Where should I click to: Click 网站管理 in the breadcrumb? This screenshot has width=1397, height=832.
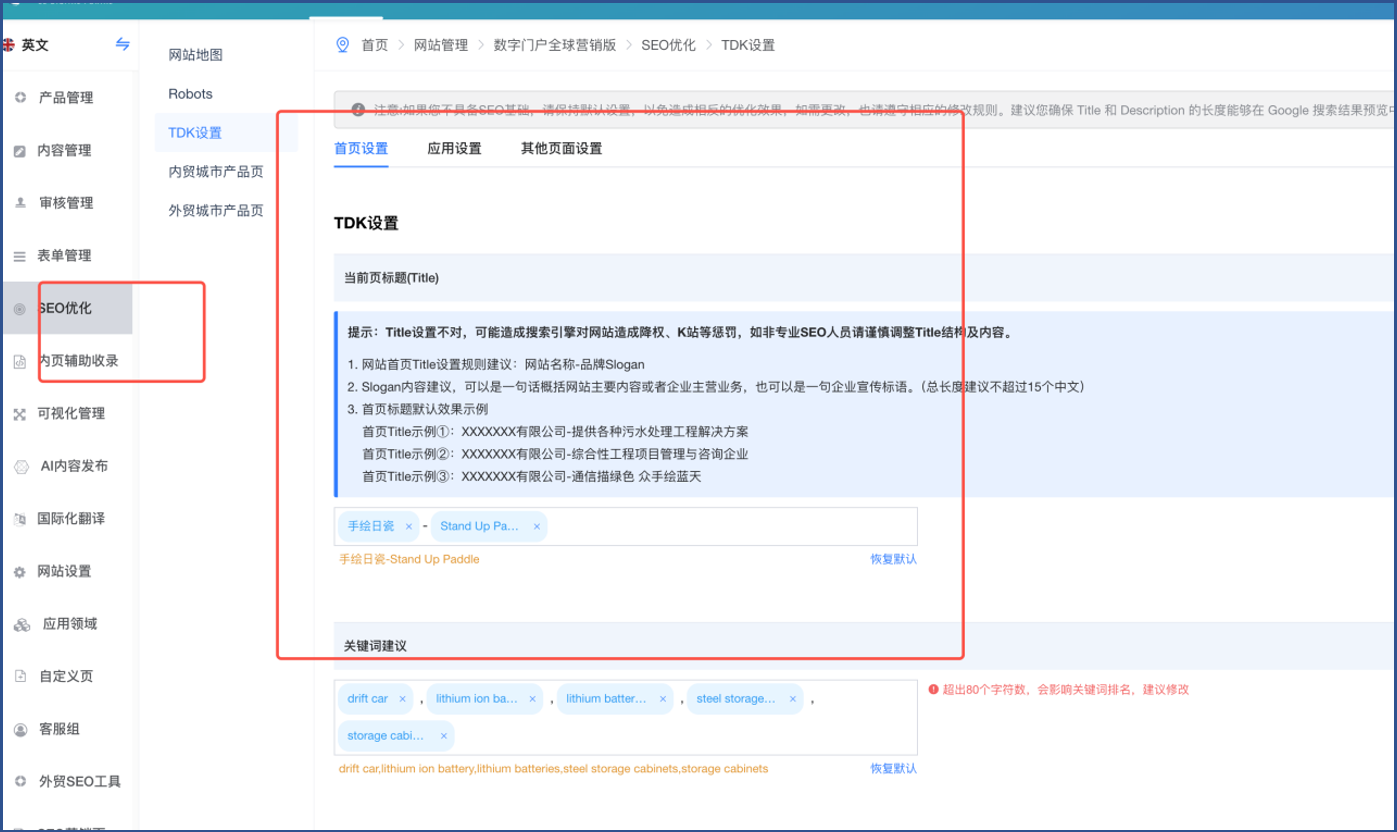441,45
